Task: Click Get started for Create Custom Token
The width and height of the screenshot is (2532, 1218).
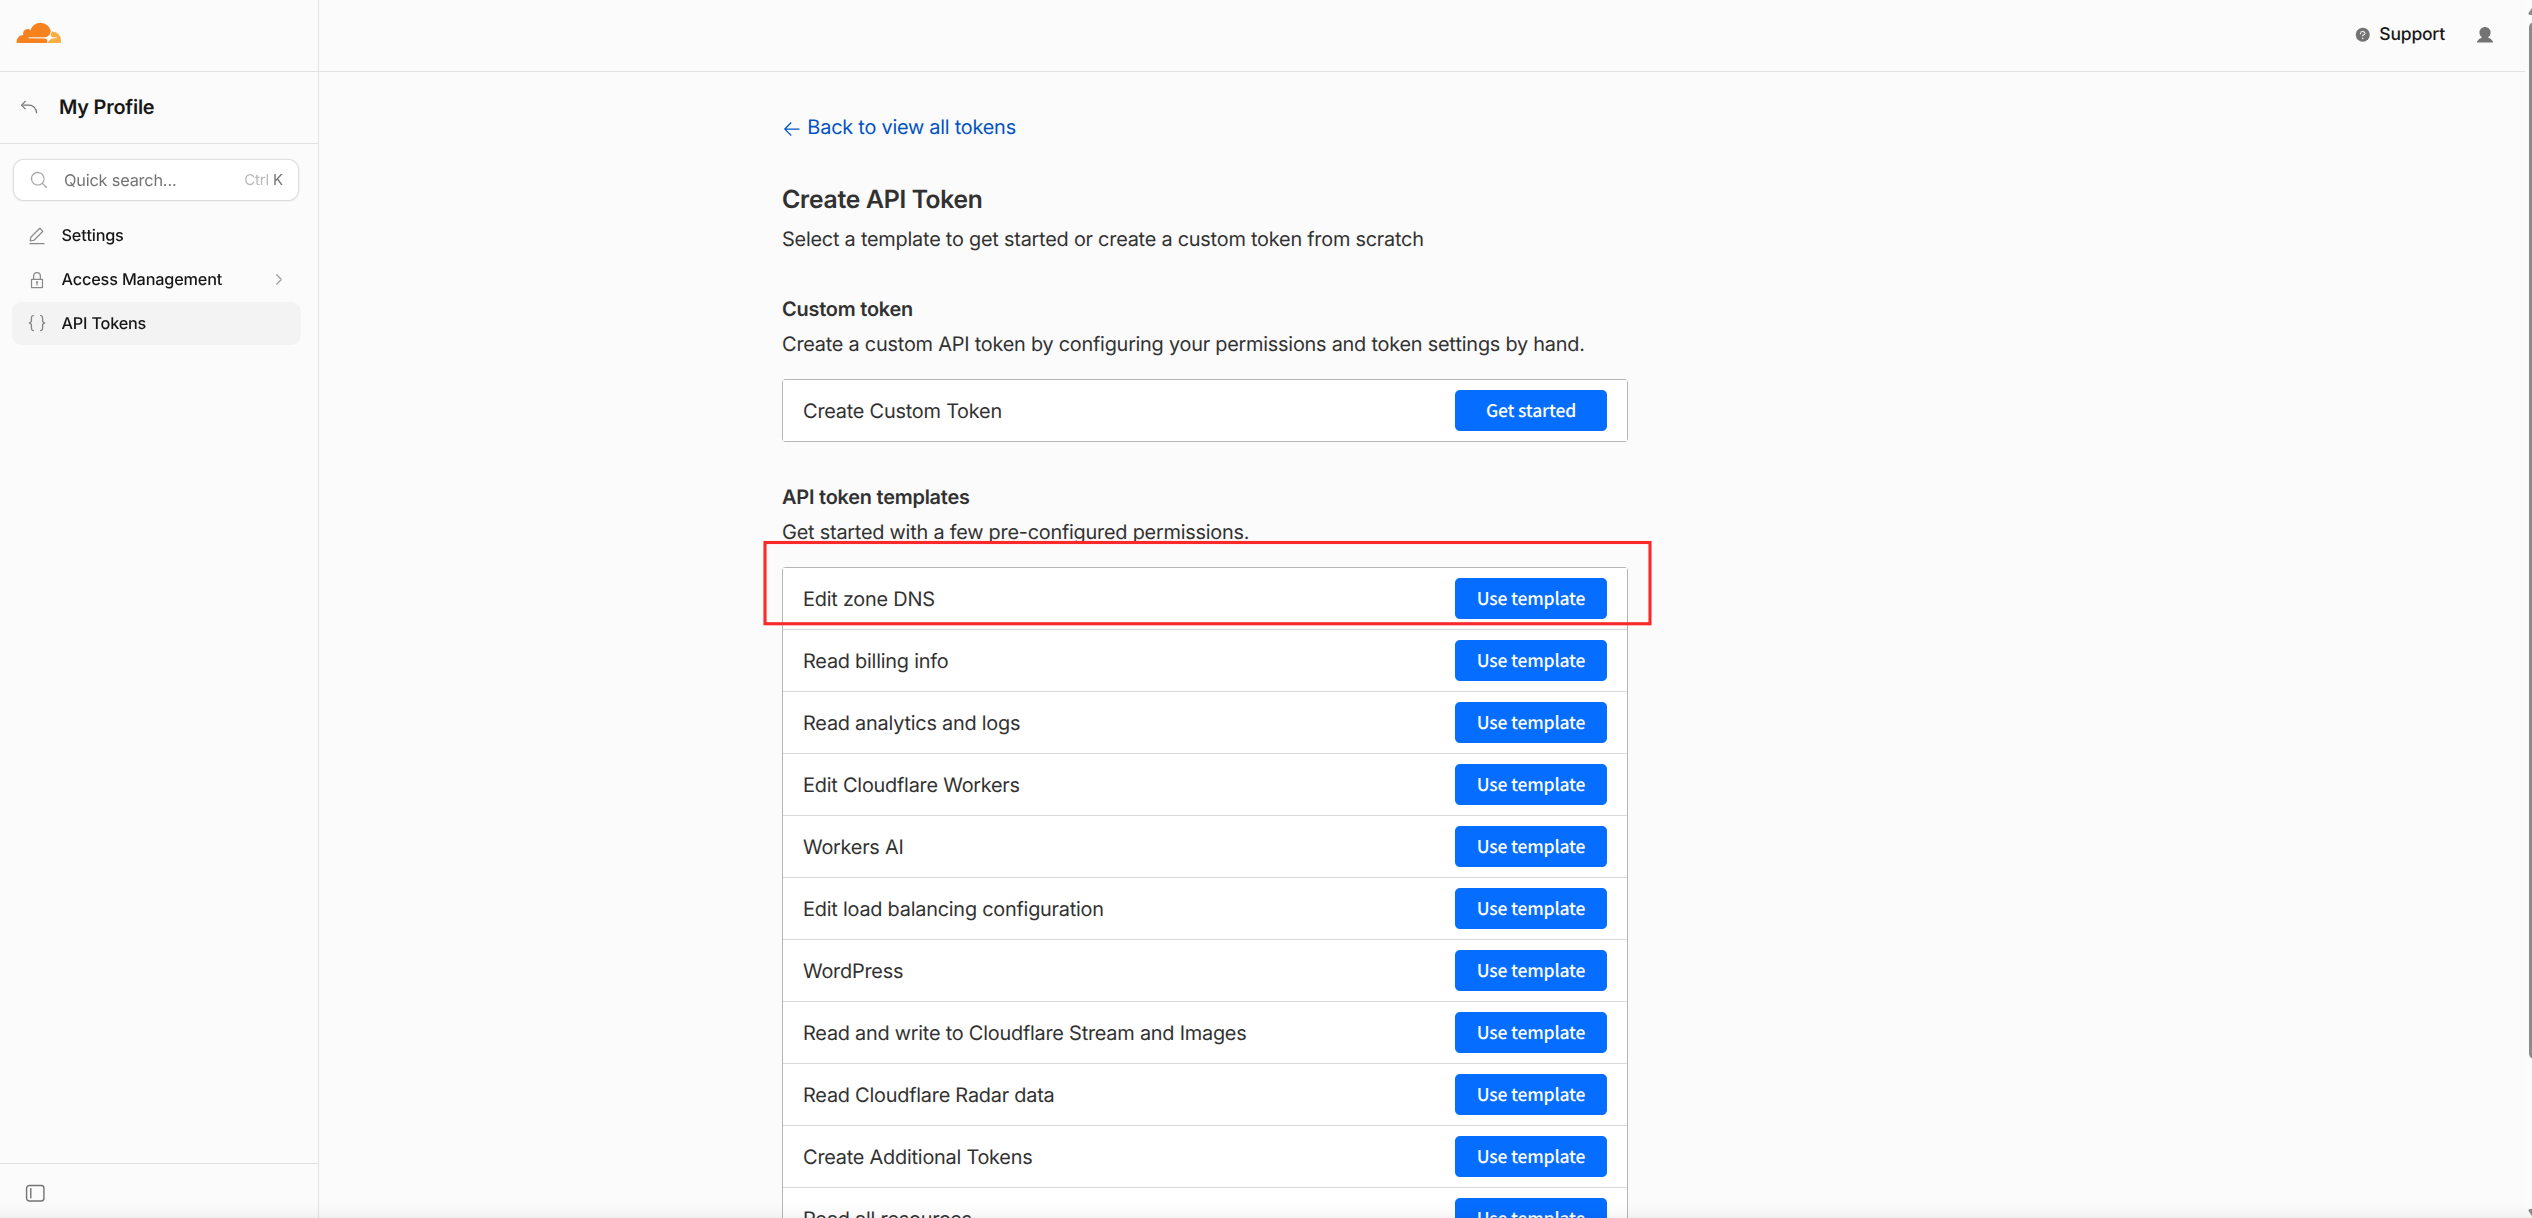Action: 1530,410
